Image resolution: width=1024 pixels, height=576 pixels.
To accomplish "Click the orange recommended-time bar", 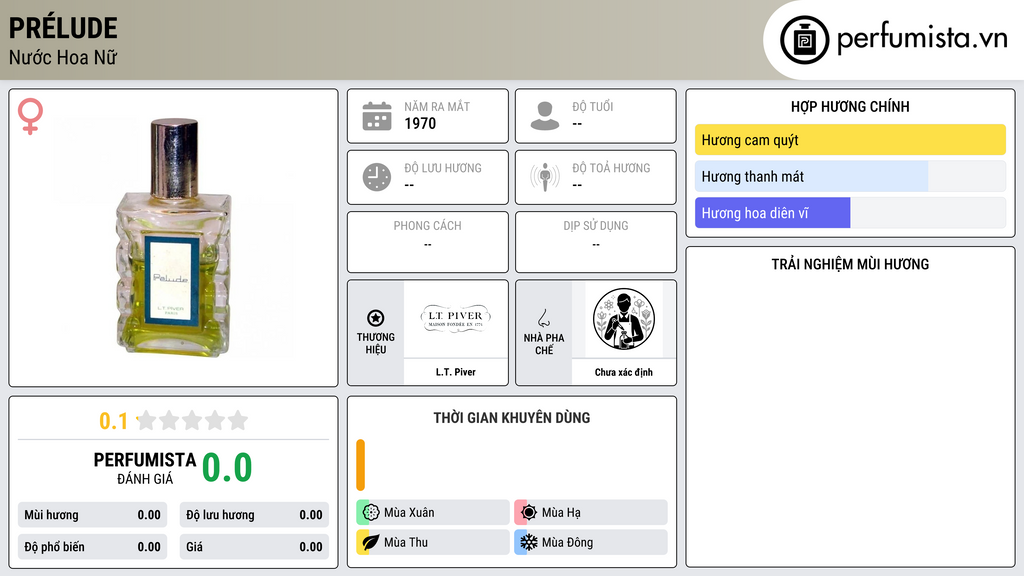I will tap(360, 465).
